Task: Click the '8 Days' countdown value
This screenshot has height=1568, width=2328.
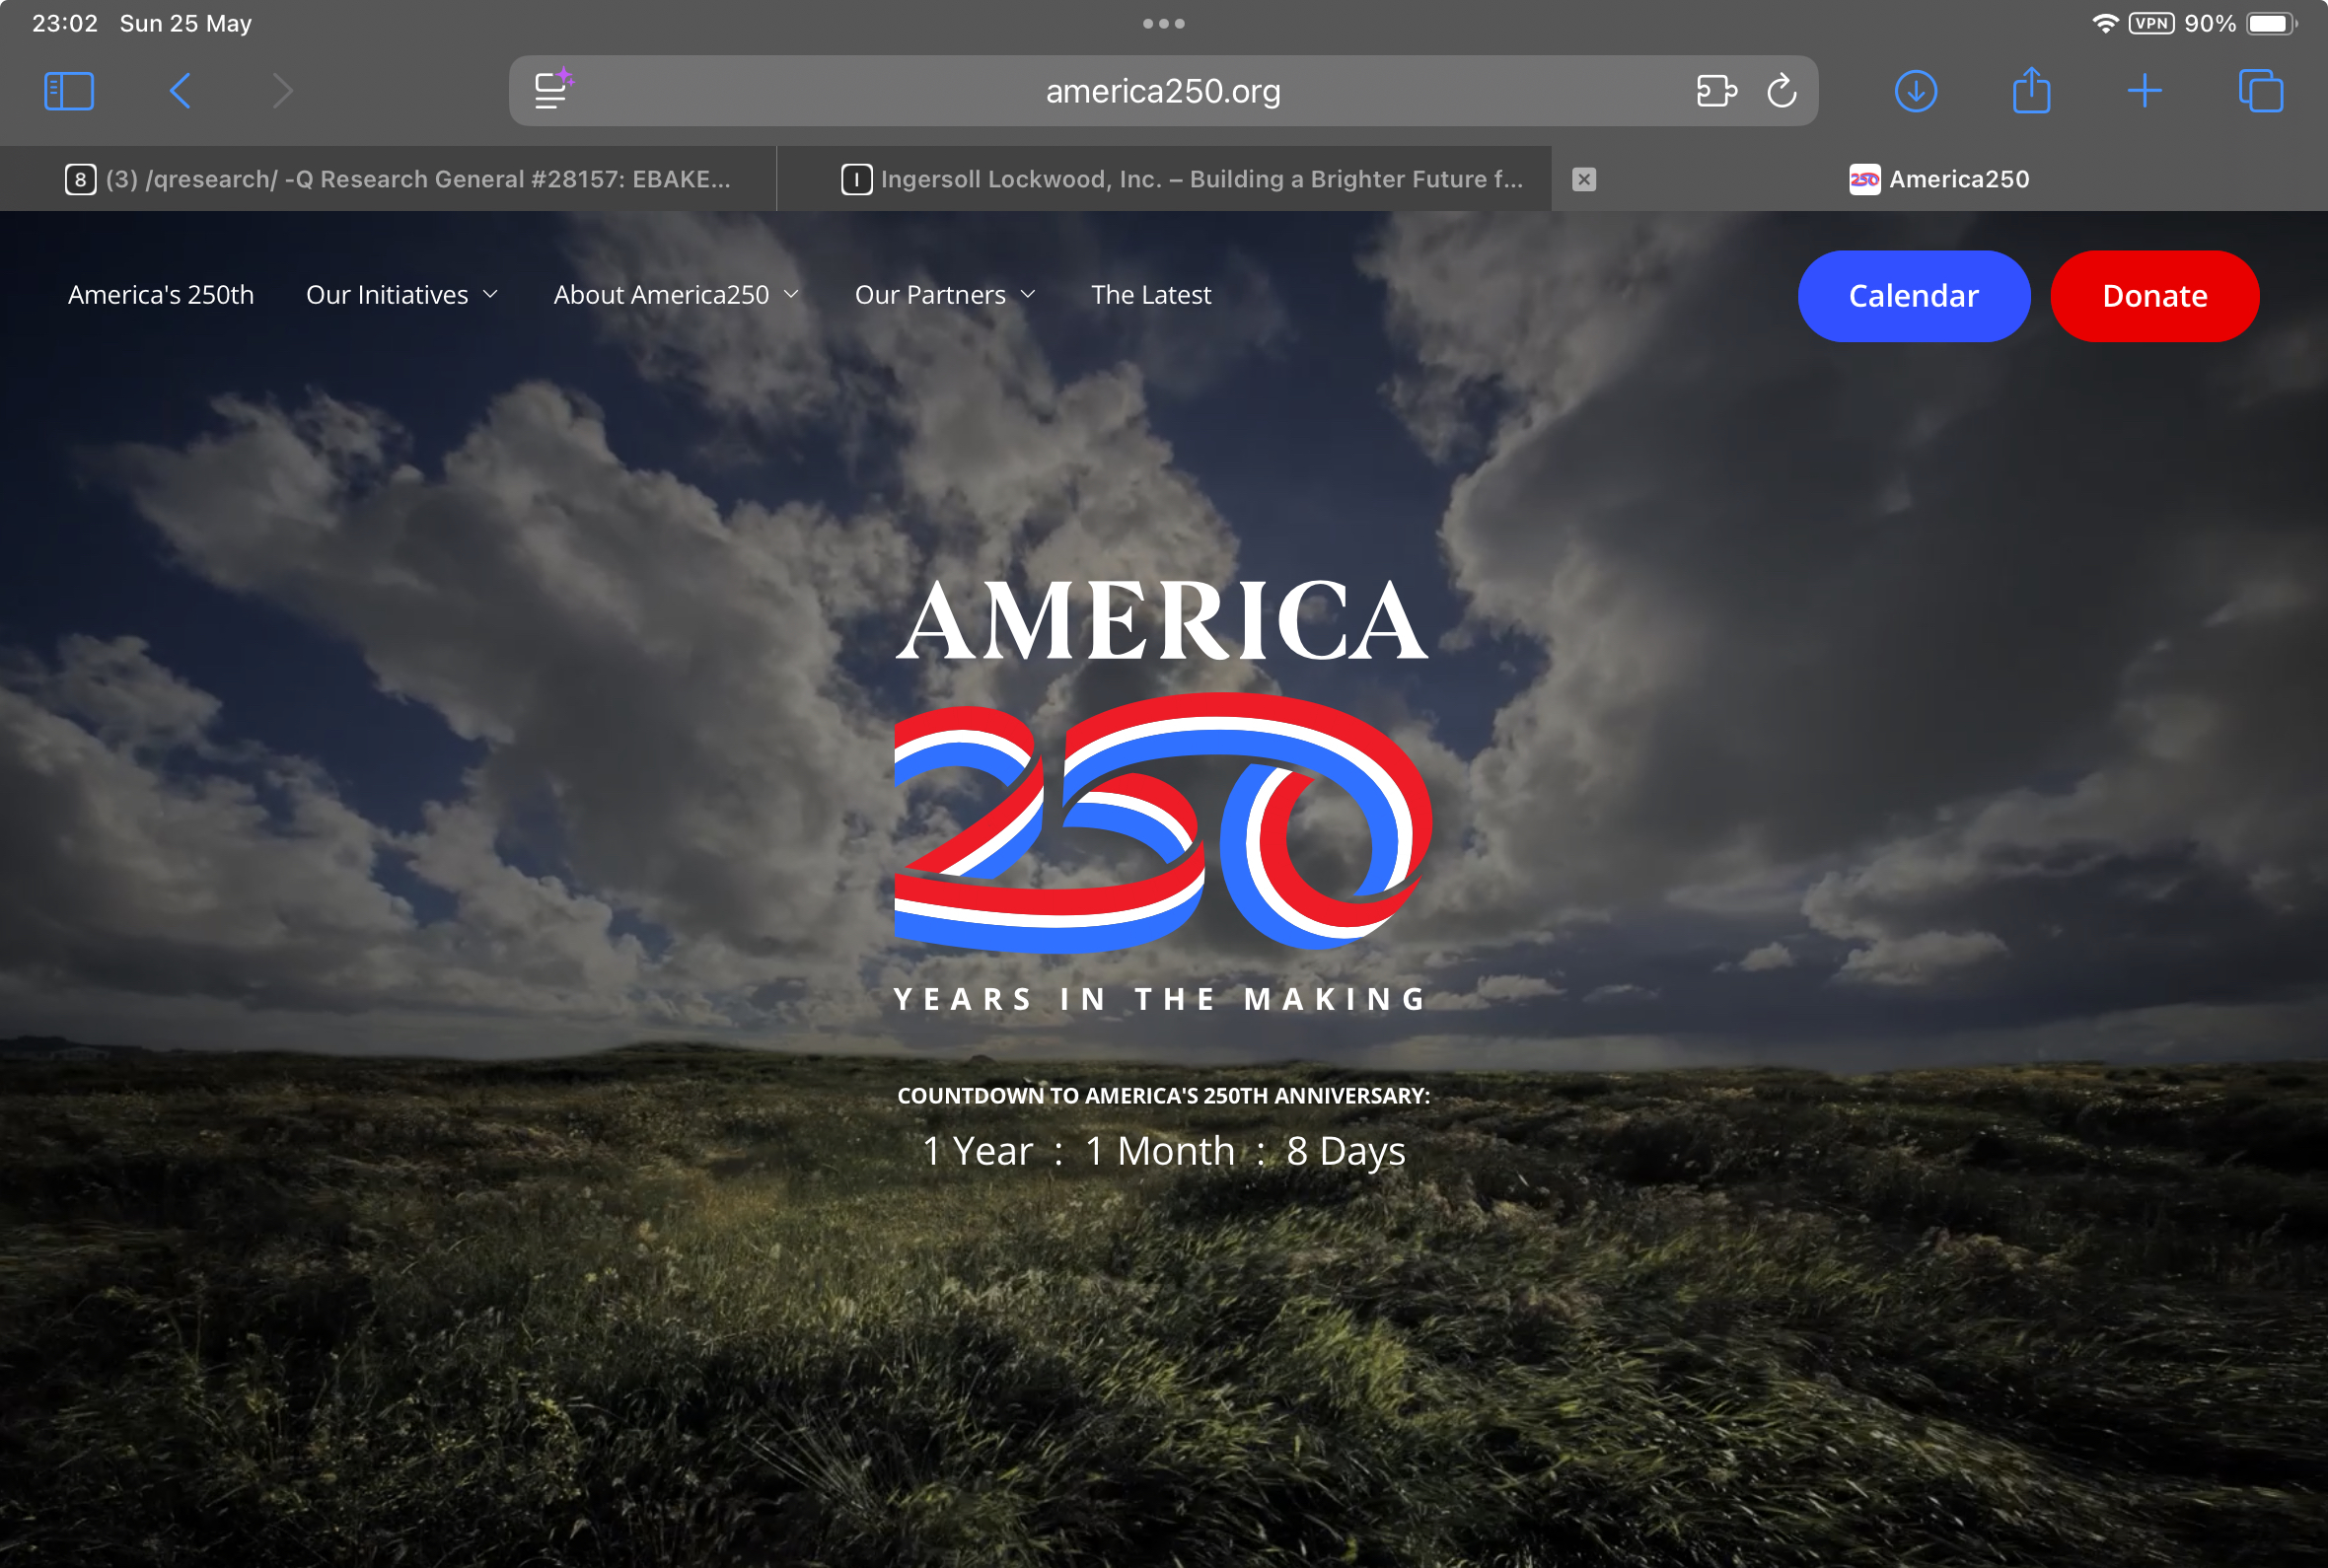Action: [x=1346, y=1152]
